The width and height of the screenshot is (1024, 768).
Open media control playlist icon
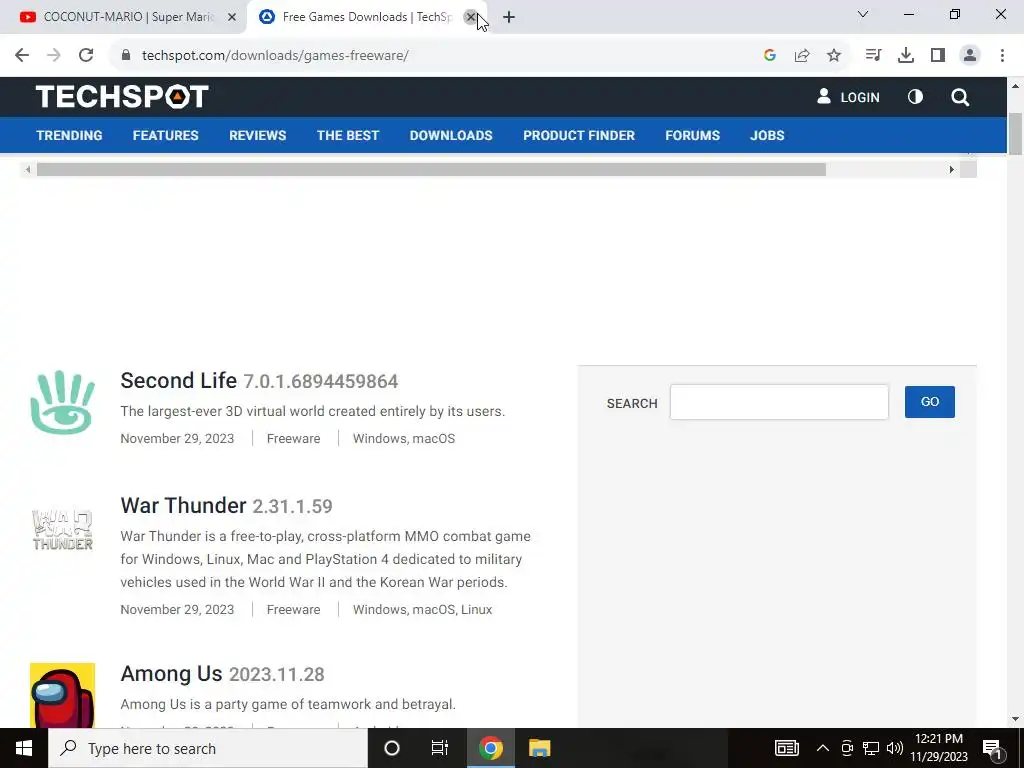point(873,56)
